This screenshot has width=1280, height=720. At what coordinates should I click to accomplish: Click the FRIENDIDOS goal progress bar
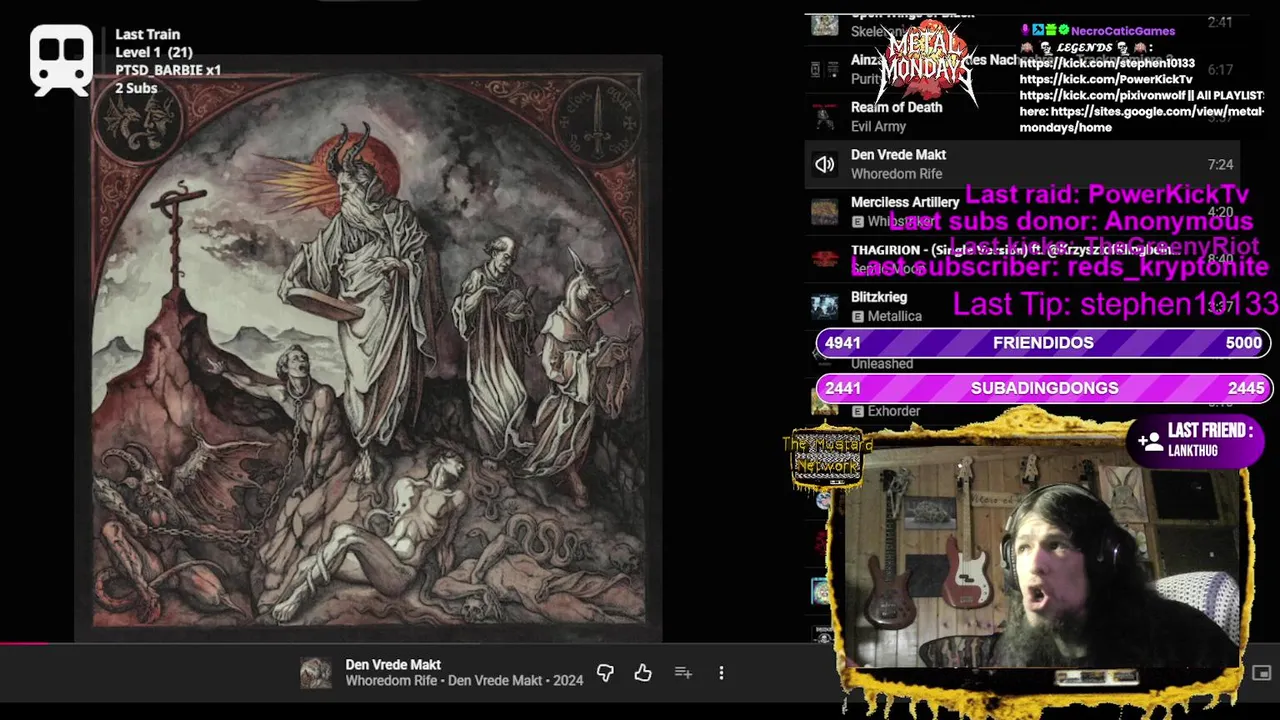1043,342
